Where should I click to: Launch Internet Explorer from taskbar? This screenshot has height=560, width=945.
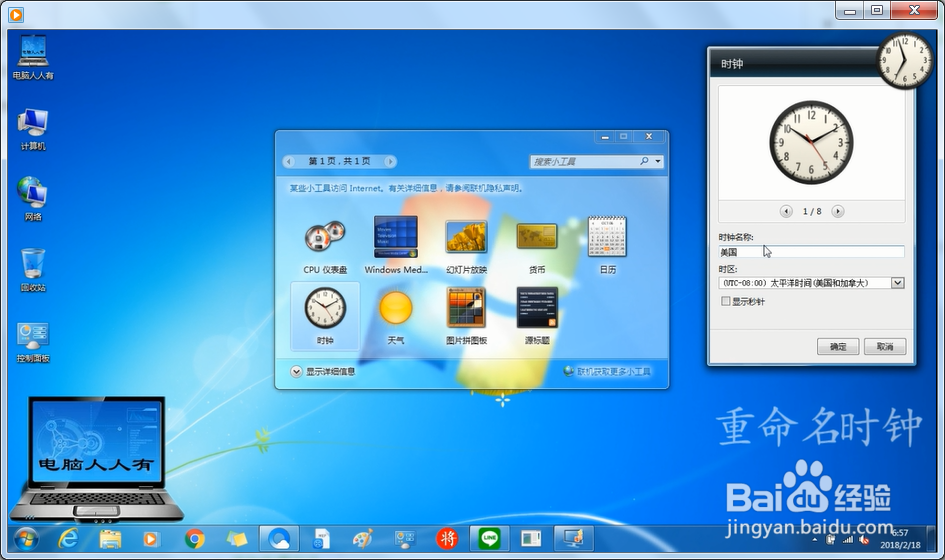(68, 539)
